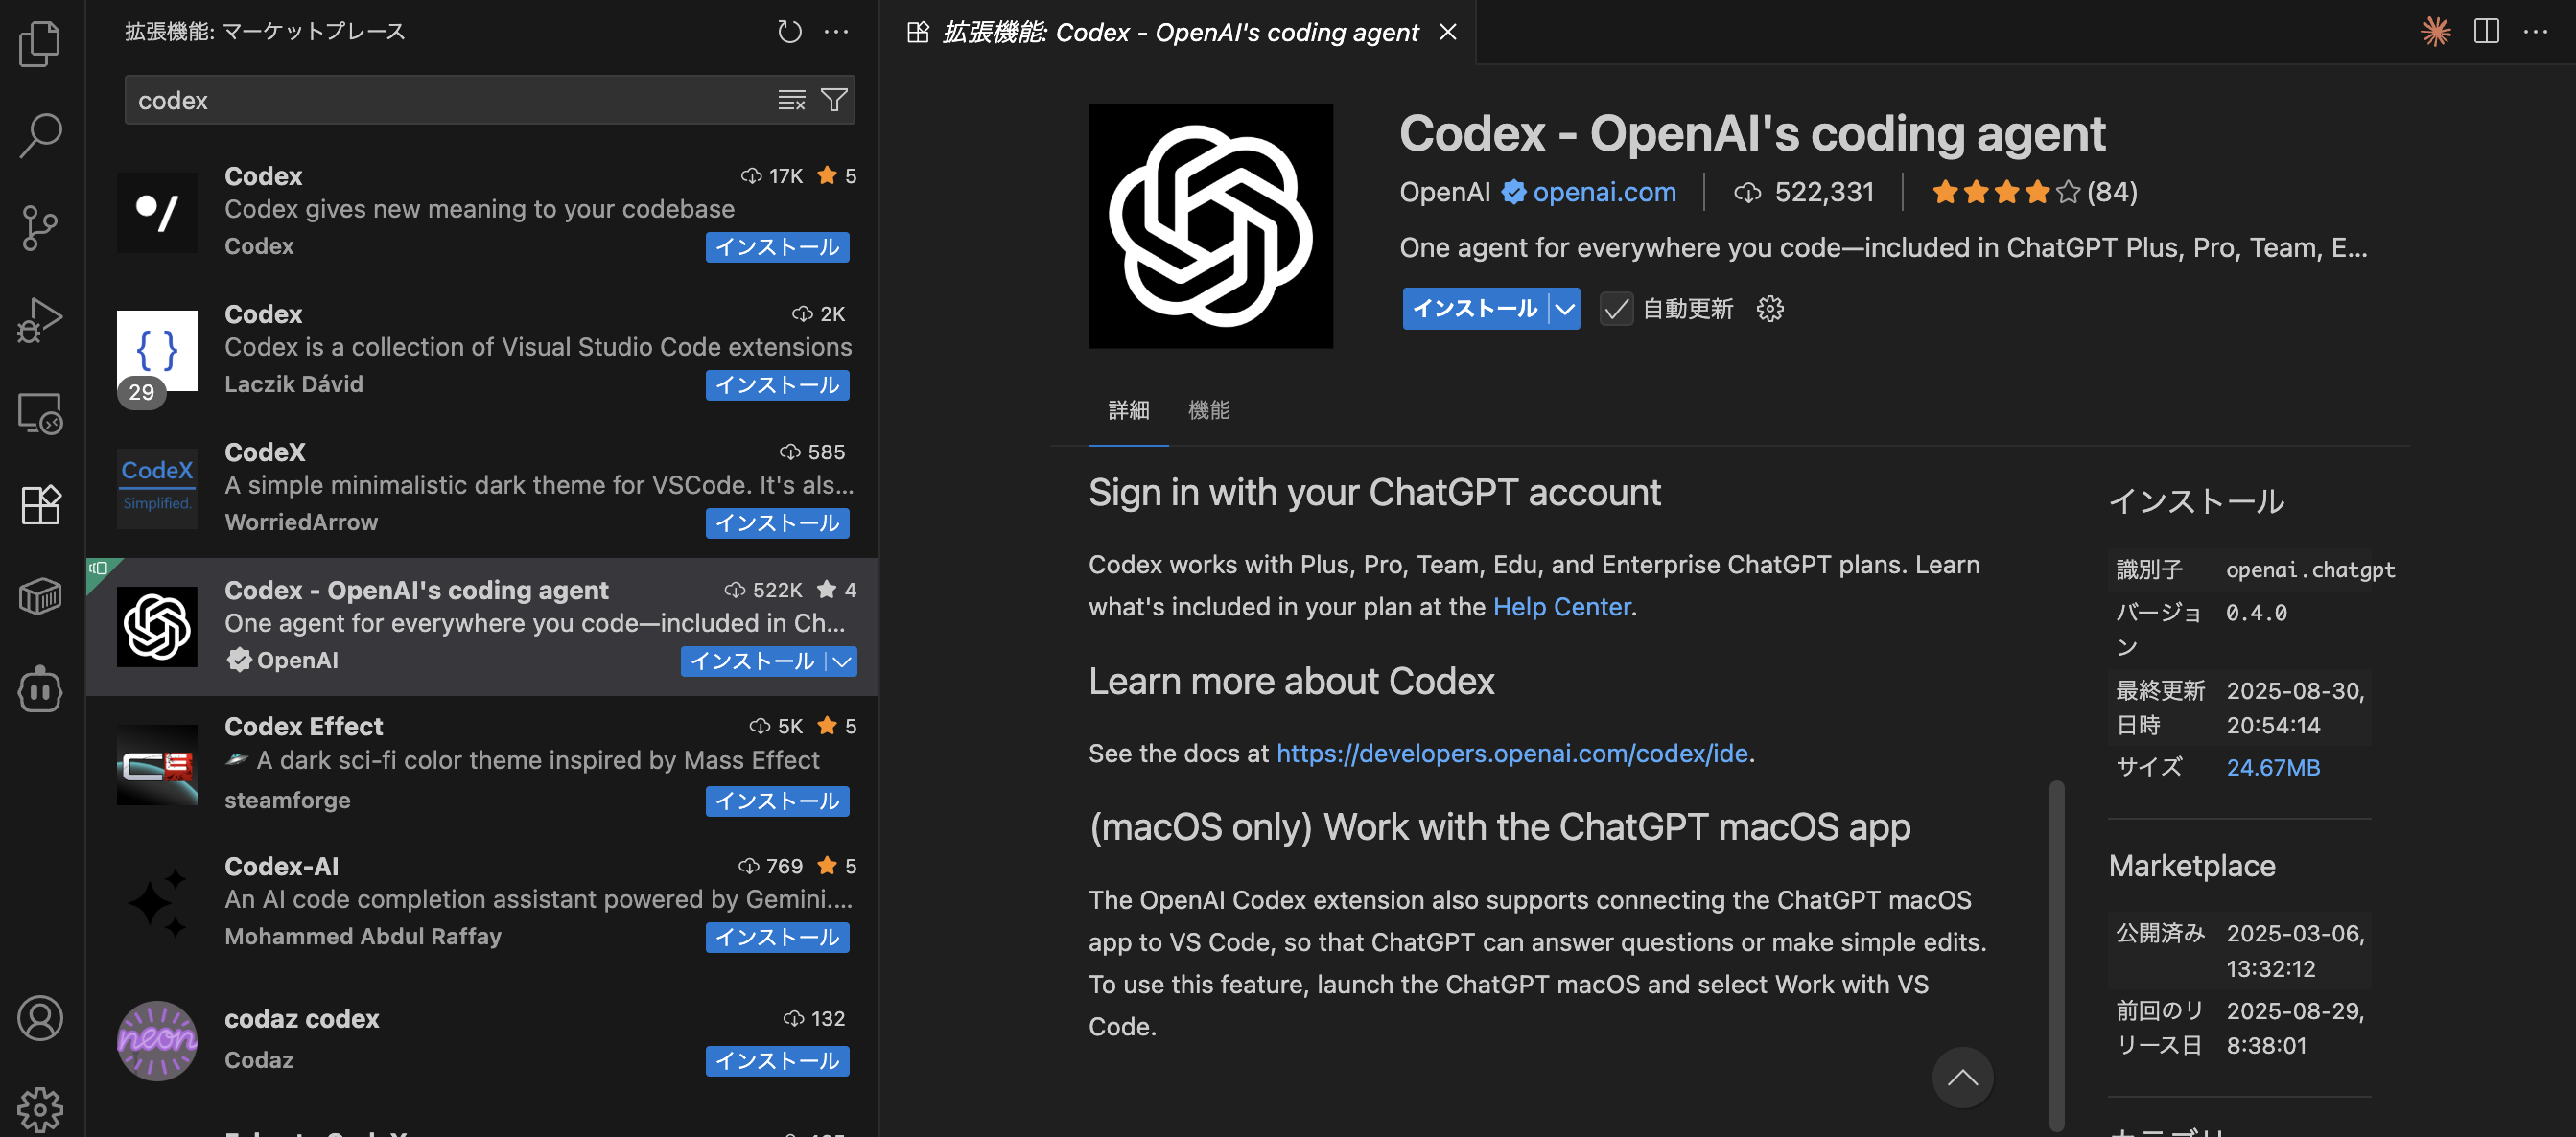Clear extension search results icon
Image resolution: width=2576 pixels, height=1137 pixels.
[x=791, y=100]
